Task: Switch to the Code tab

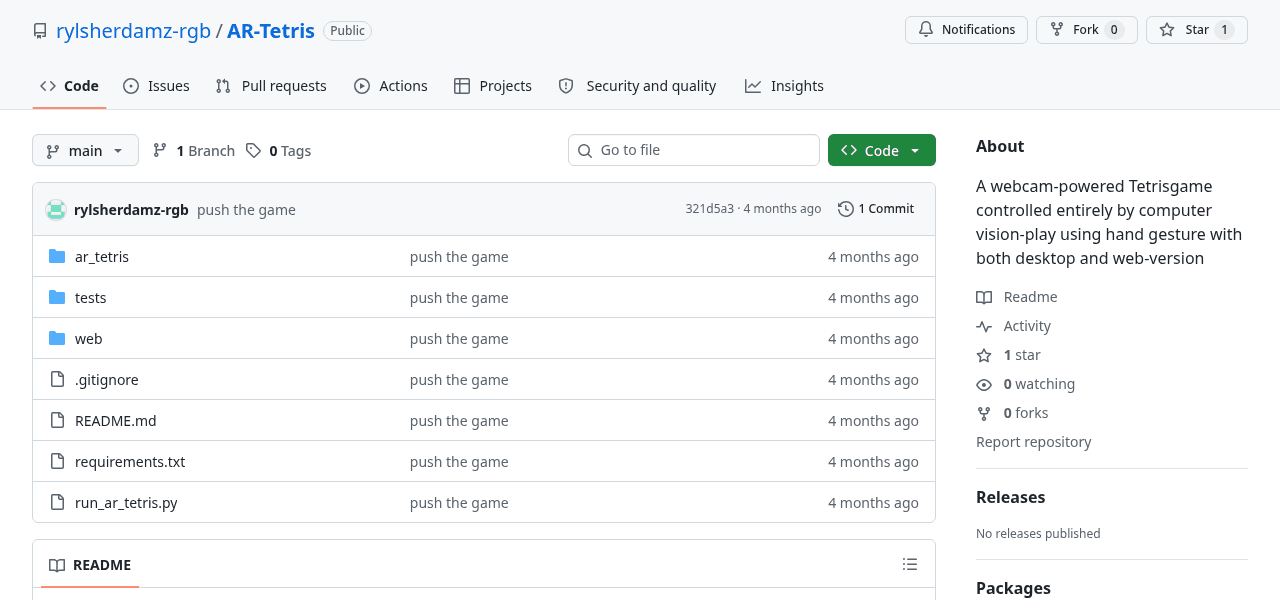Action: (x=69, y=86)
